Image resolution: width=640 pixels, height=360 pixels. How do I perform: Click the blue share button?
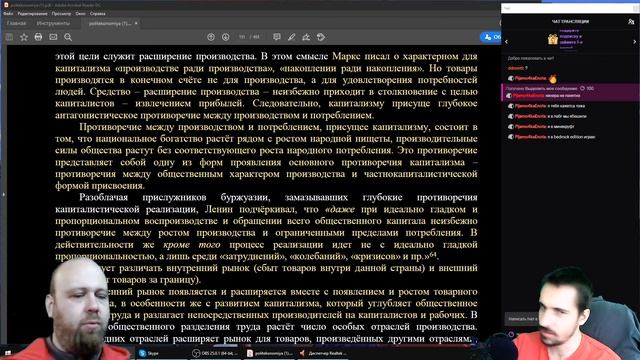(491, 37)
